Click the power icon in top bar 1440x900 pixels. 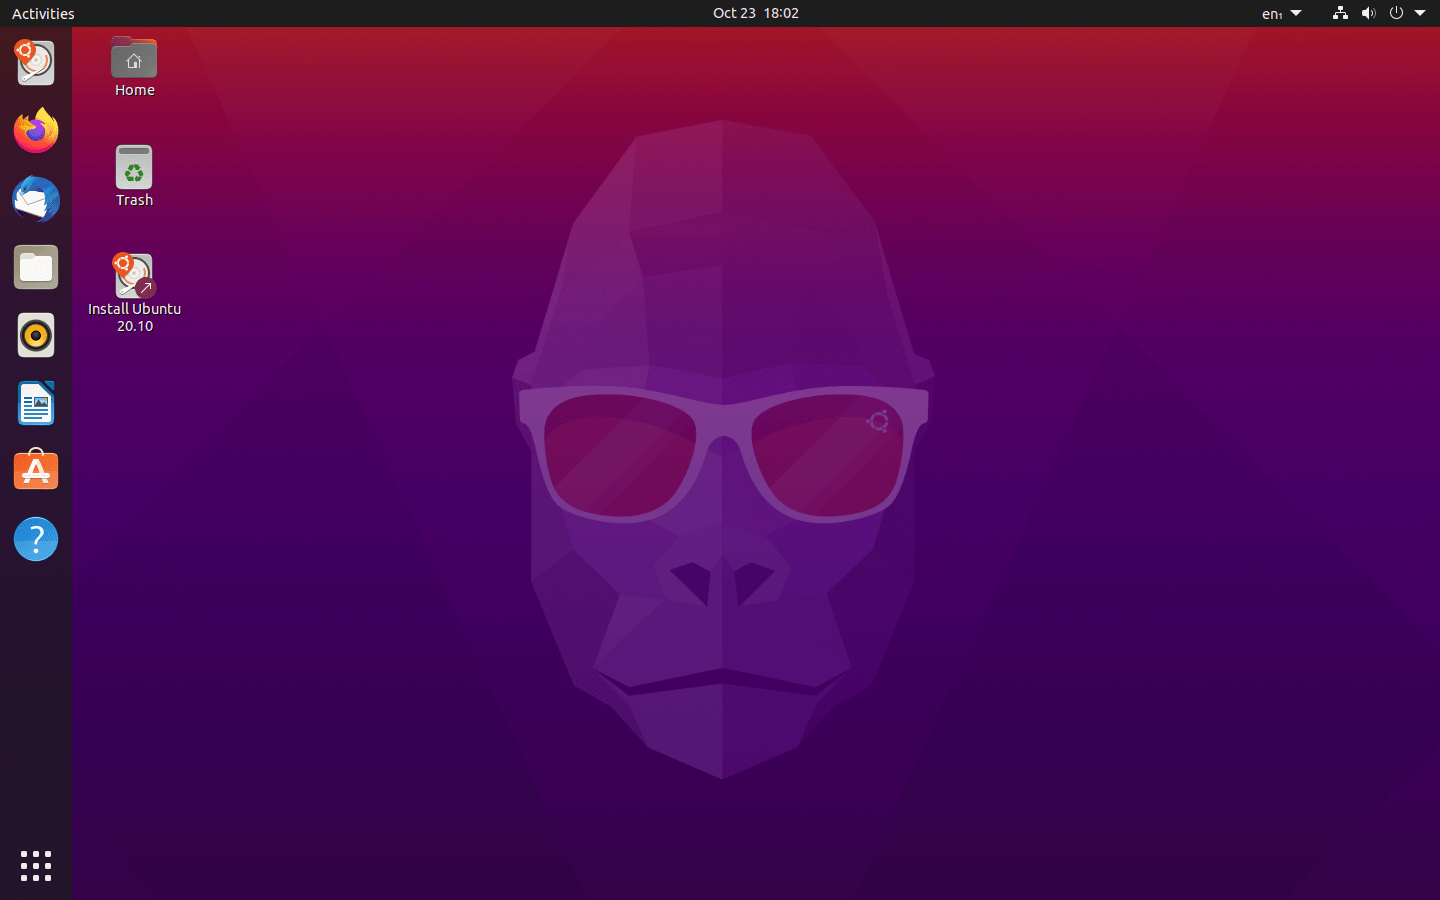(x=1396, y=13)
